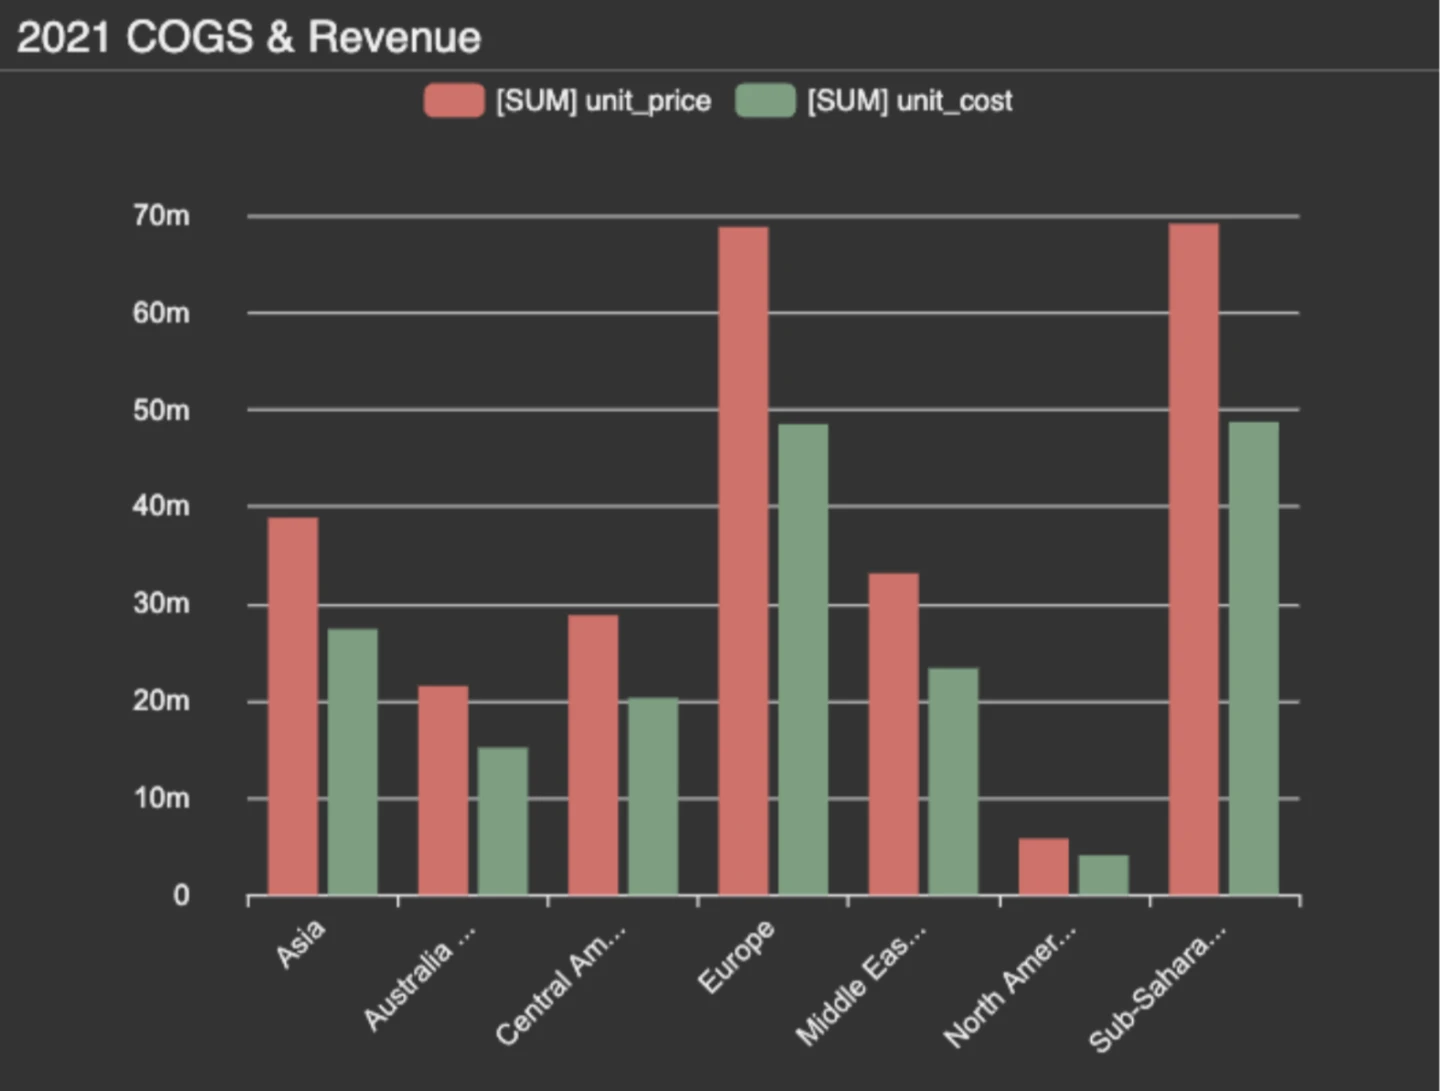Click the Australia green unit_cost bar
The height and width of the screenshot is (1091, 1440).
[503, 821]
